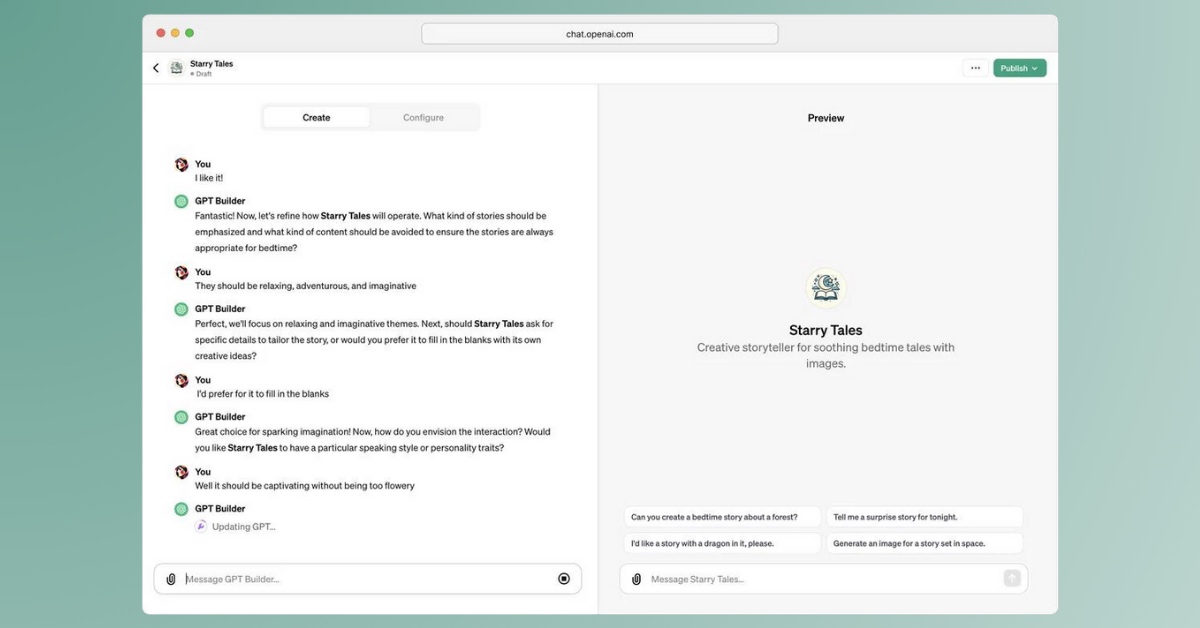1200x628 pixels.
Task: Select "Tell me a surprise story for tonight."
Action: tap(925, 517)
